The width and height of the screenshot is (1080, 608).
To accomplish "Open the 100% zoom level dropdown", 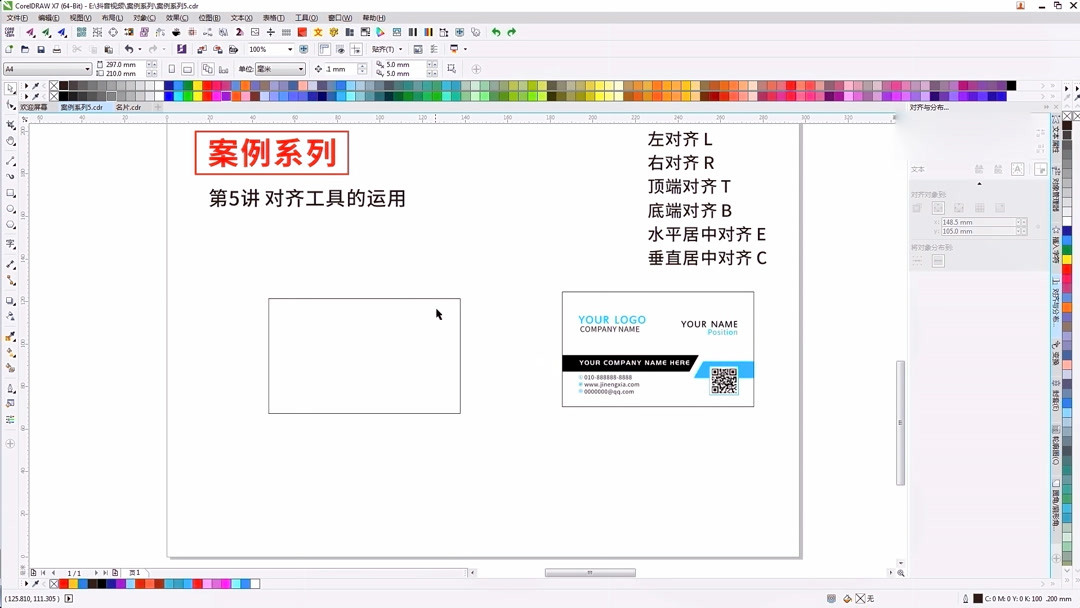I will point(291,49).
